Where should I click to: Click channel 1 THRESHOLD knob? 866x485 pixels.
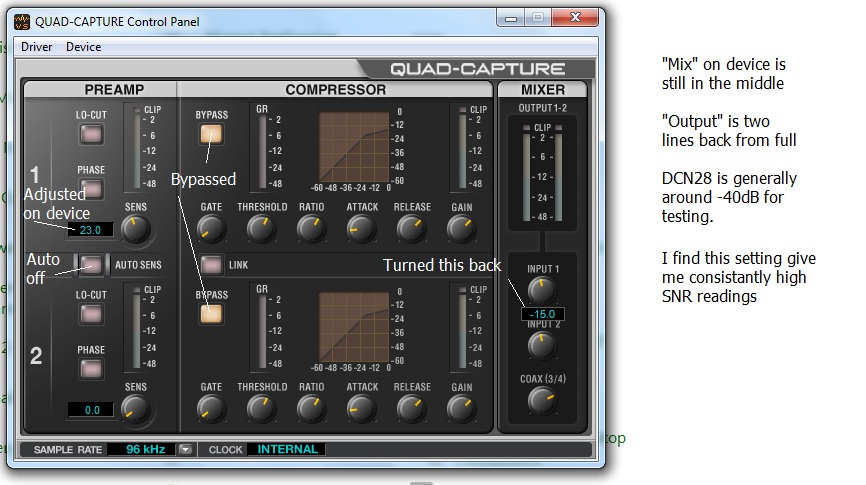tap(261, 229)
